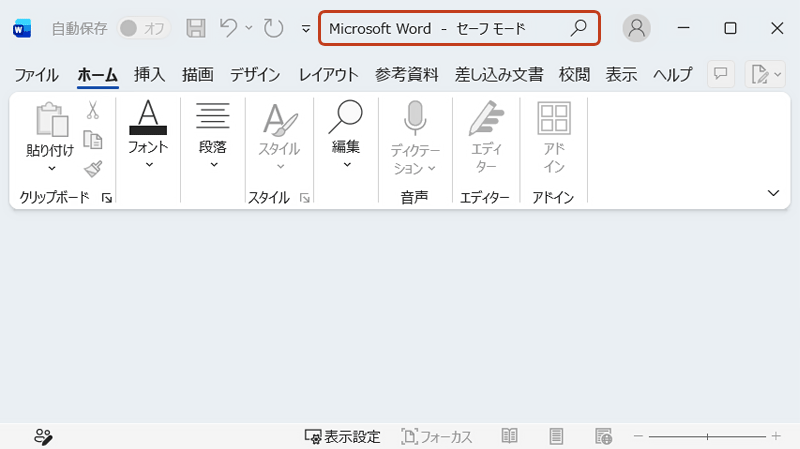Open the editing mode dropdown button
The width and height of the screenshot is (800, 449).
pos(765,74)
